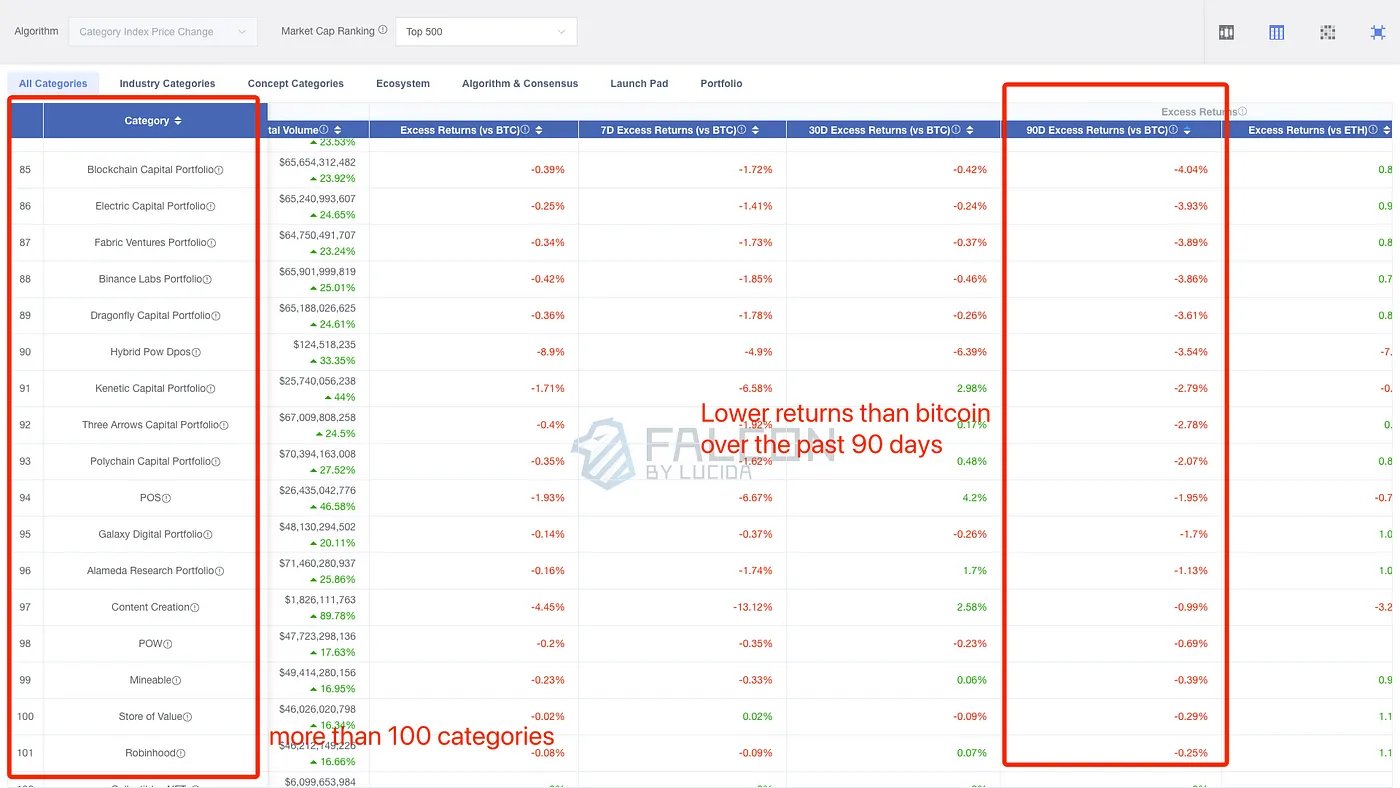Sort by the Category column arrows

pos(178,121)
